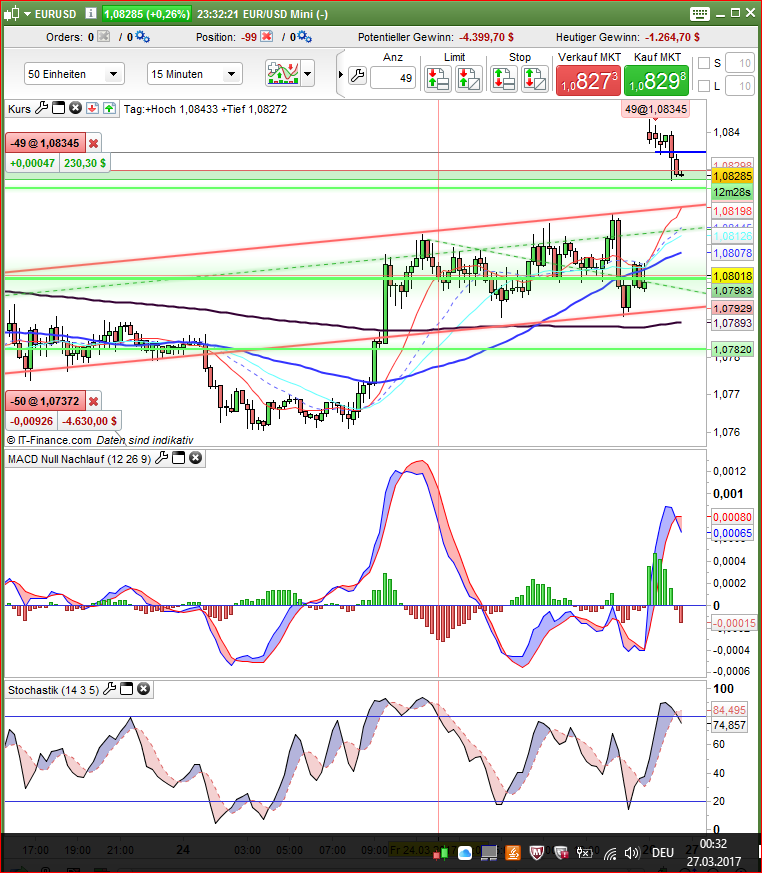Click the Stochastik value 84,495 label

coord(729,710)
